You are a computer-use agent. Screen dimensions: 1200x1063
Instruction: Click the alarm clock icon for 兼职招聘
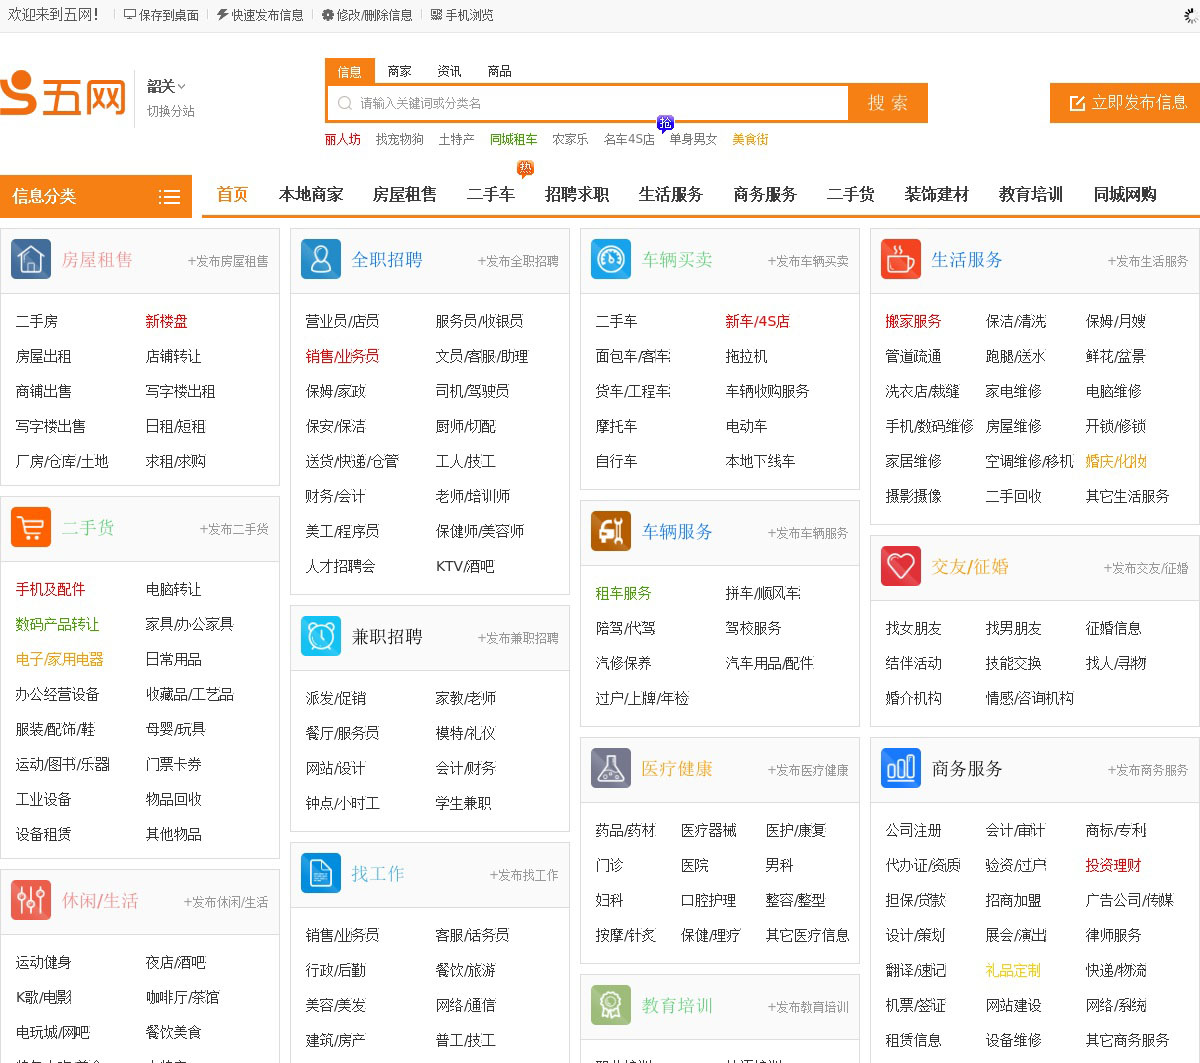(320, 637)
